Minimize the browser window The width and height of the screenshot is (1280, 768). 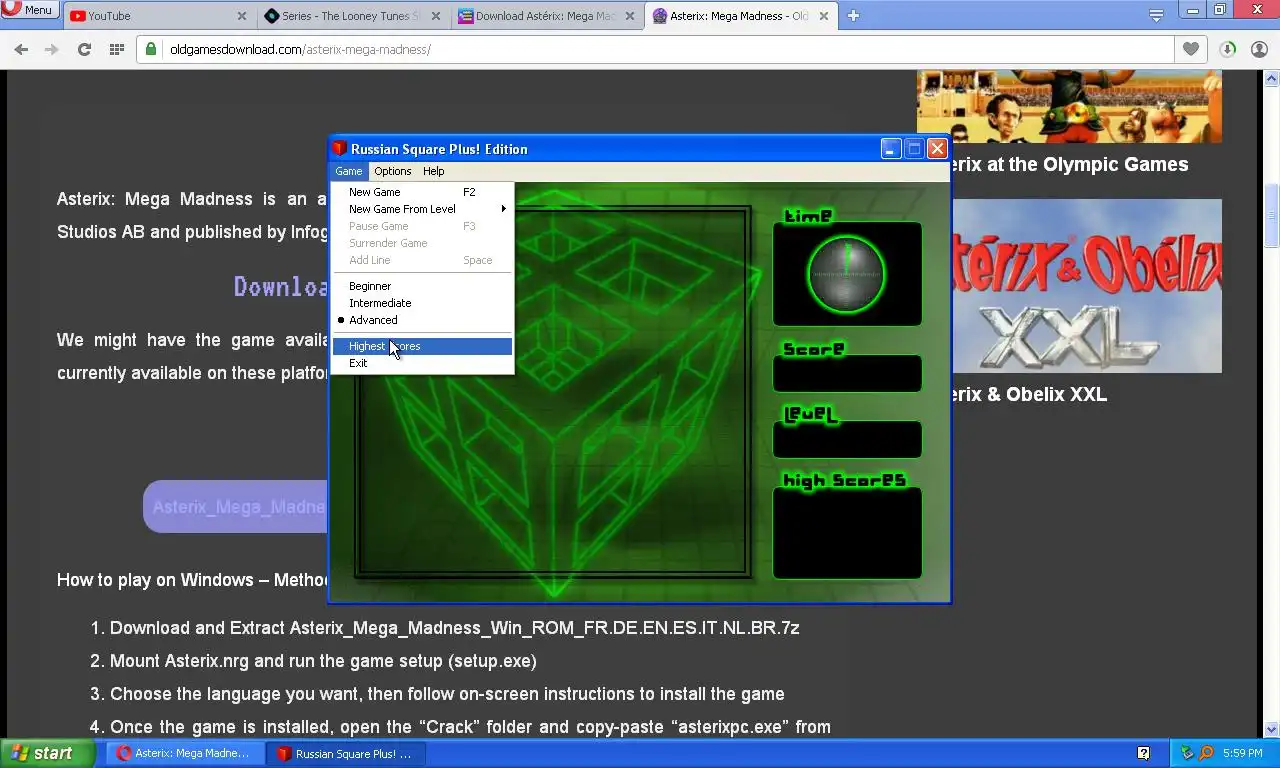pyautogui.click(x=1193, y=10)
